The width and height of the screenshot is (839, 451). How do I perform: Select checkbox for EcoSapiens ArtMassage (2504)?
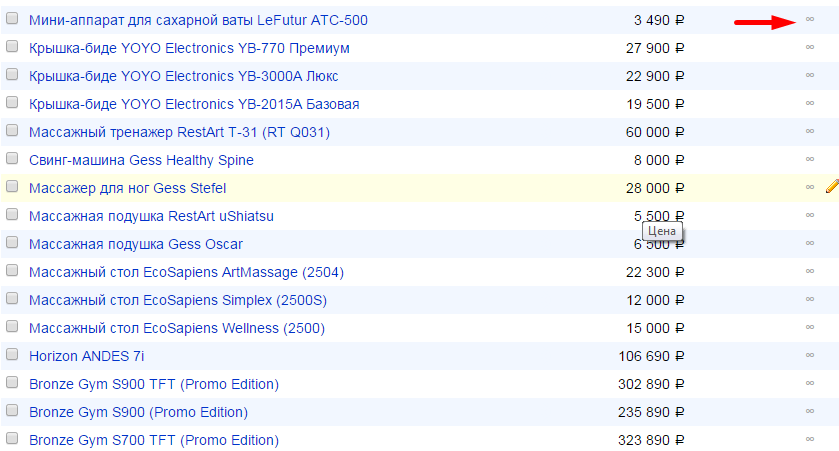[12, 270]
